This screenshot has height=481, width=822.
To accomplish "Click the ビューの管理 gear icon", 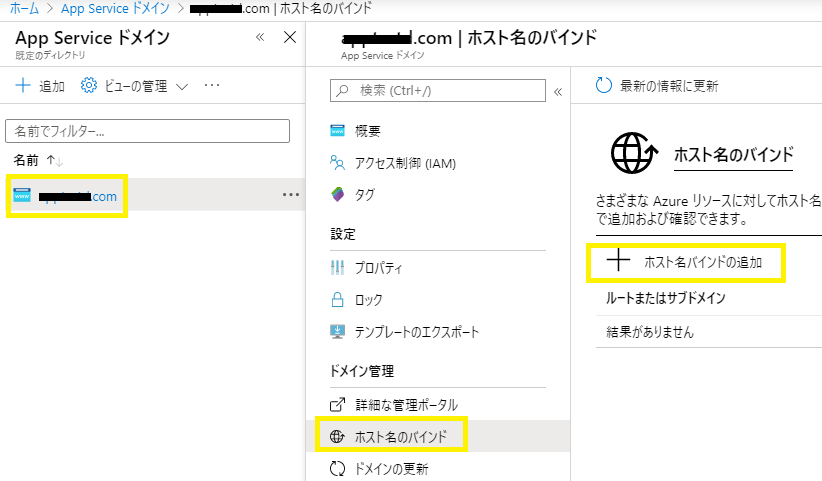I will [89, 85].
